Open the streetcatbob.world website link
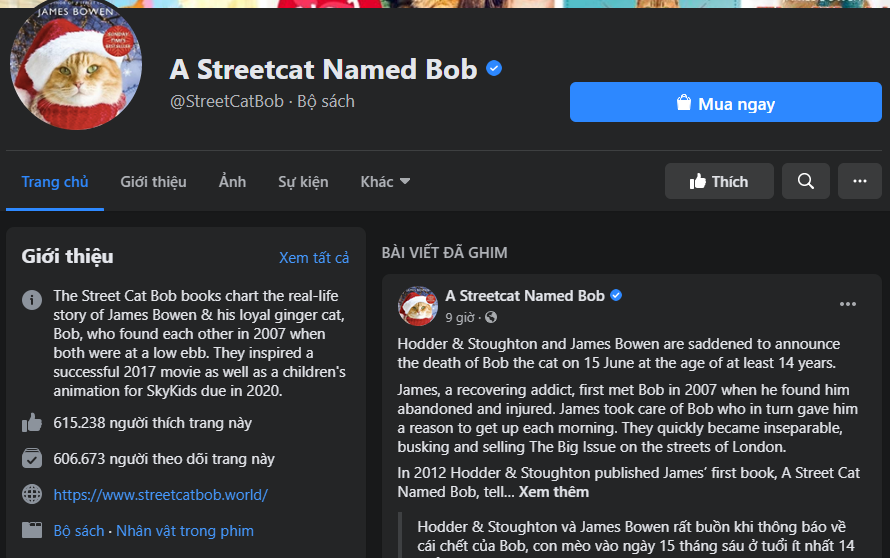Screen dimensions: 890x558 160,495
